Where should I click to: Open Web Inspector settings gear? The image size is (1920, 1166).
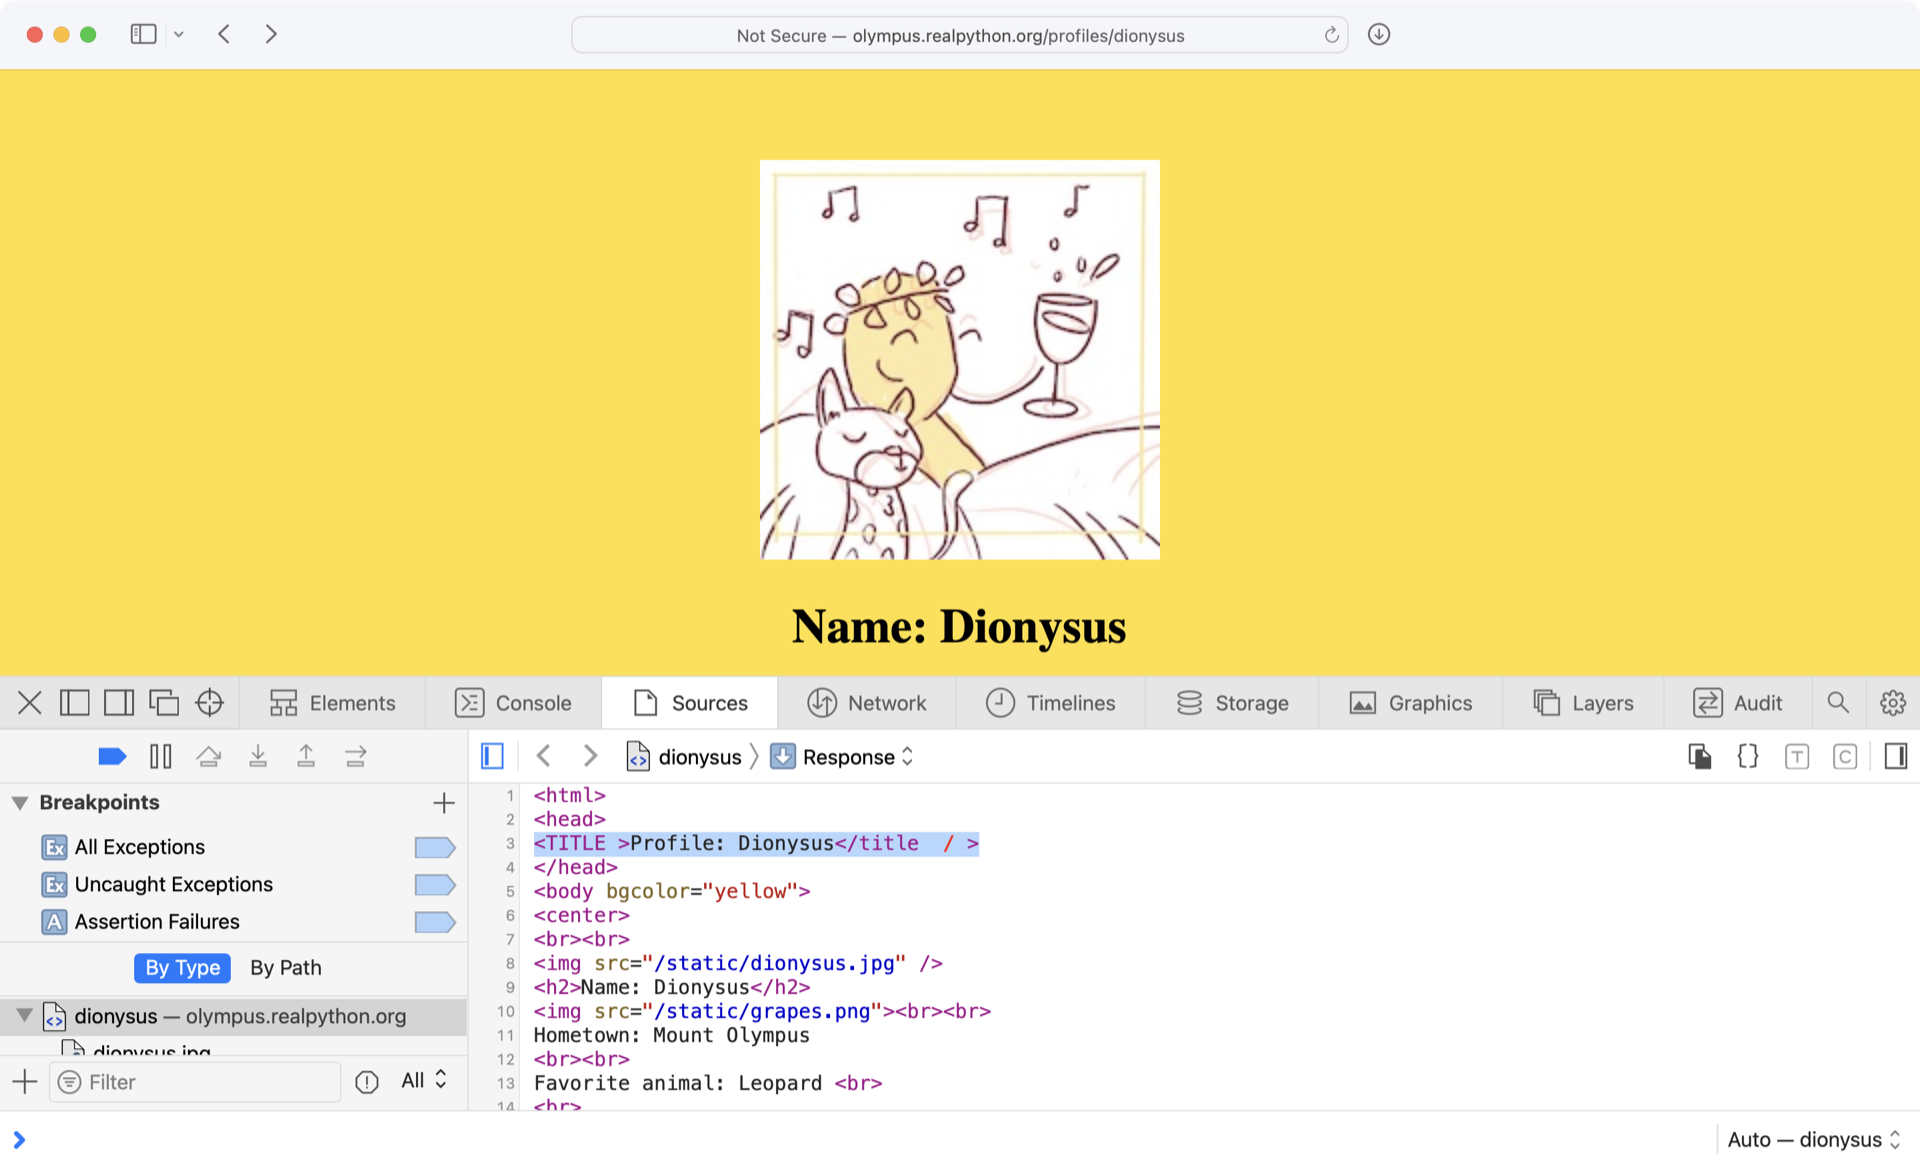1892,702
